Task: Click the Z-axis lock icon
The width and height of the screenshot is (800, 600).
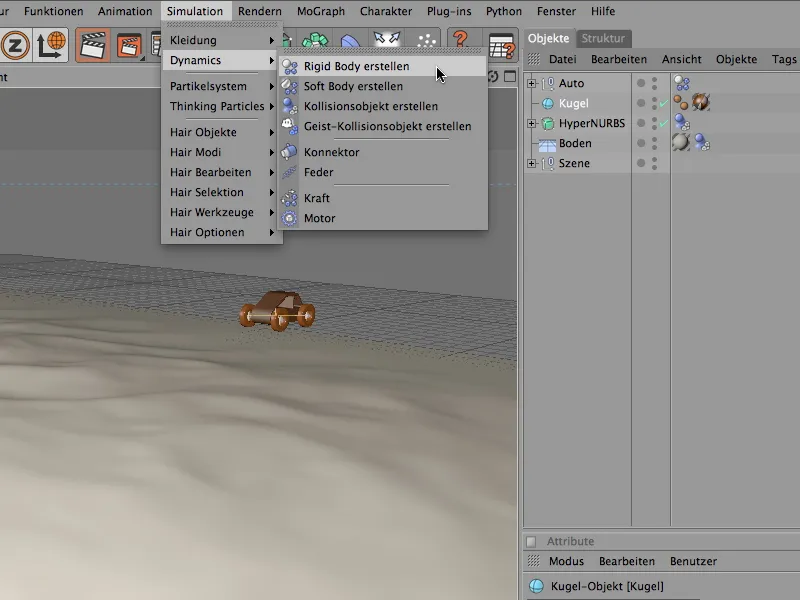Action: pos(14,45)
